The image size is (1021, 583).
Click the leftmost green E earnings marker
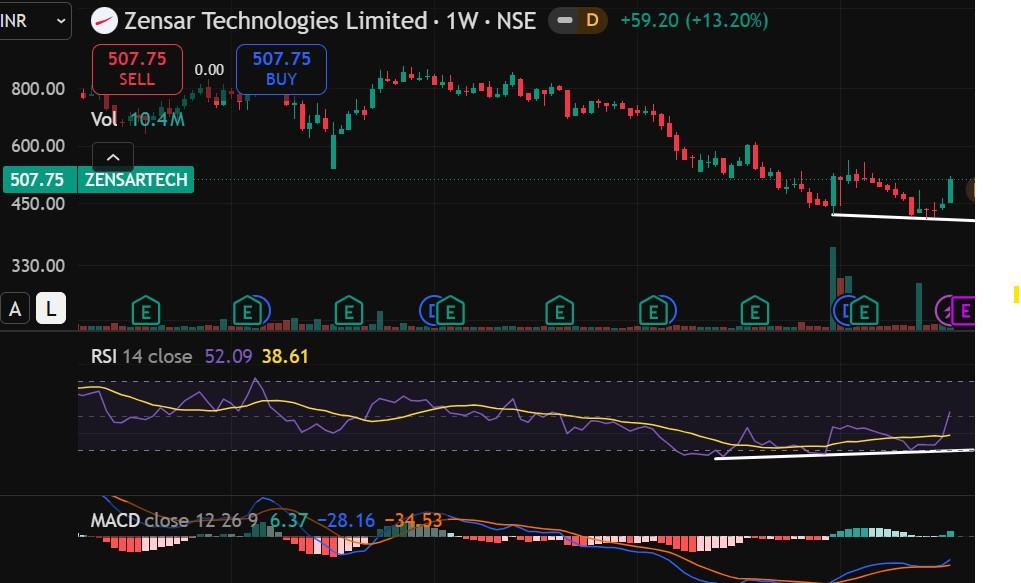coord(146,311)
